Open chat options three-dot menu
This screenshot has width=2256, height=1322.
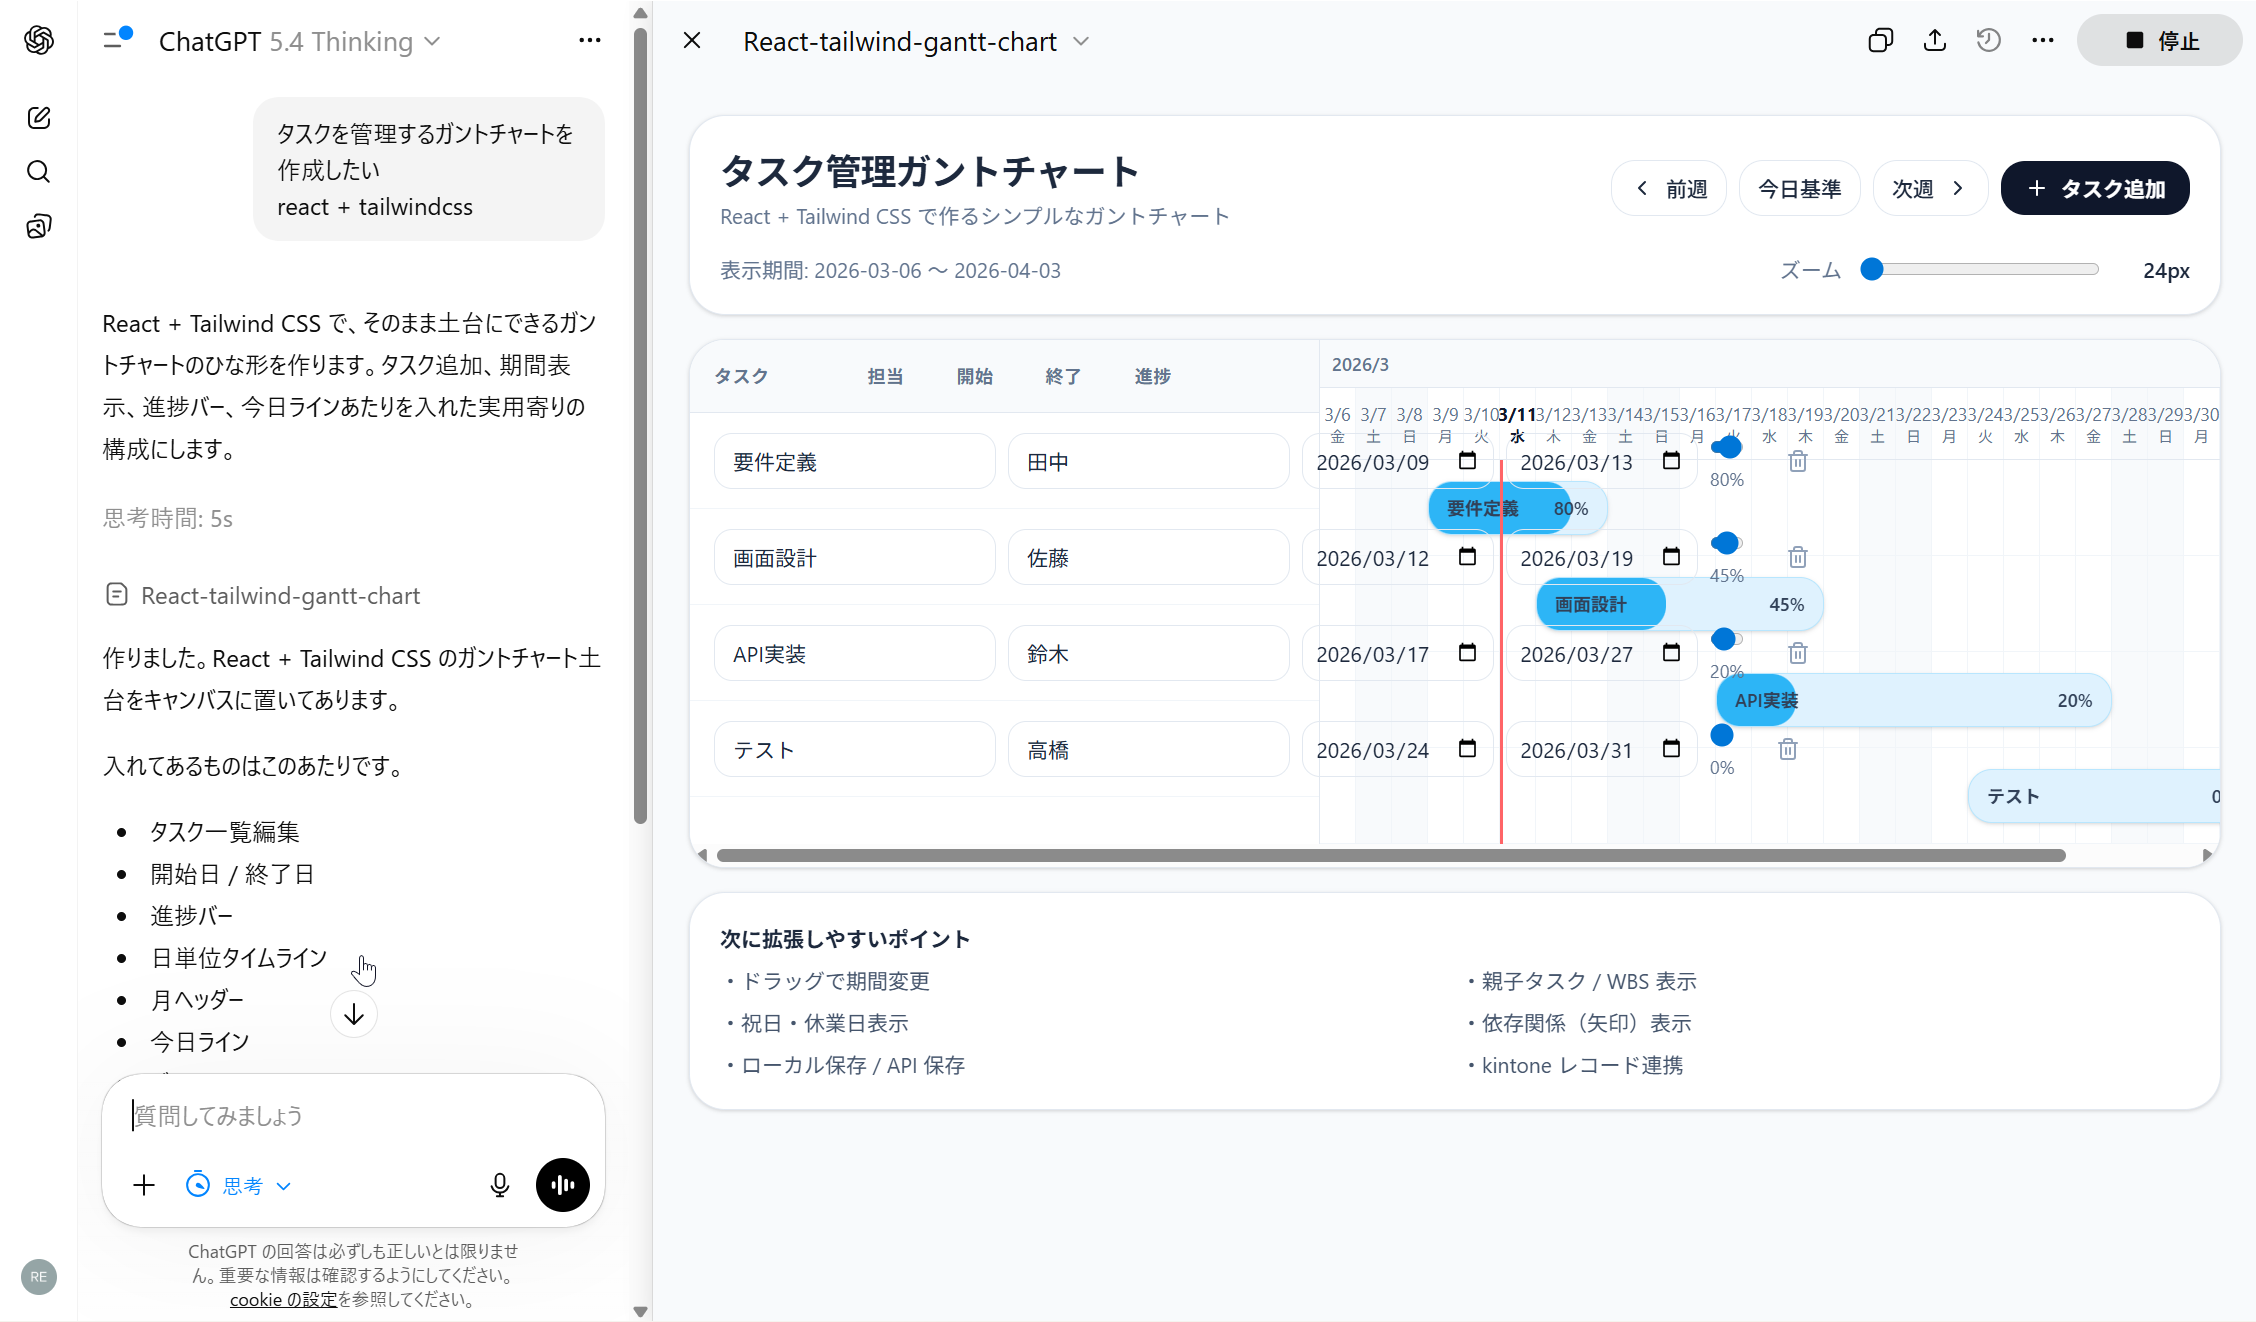point(589,40)
